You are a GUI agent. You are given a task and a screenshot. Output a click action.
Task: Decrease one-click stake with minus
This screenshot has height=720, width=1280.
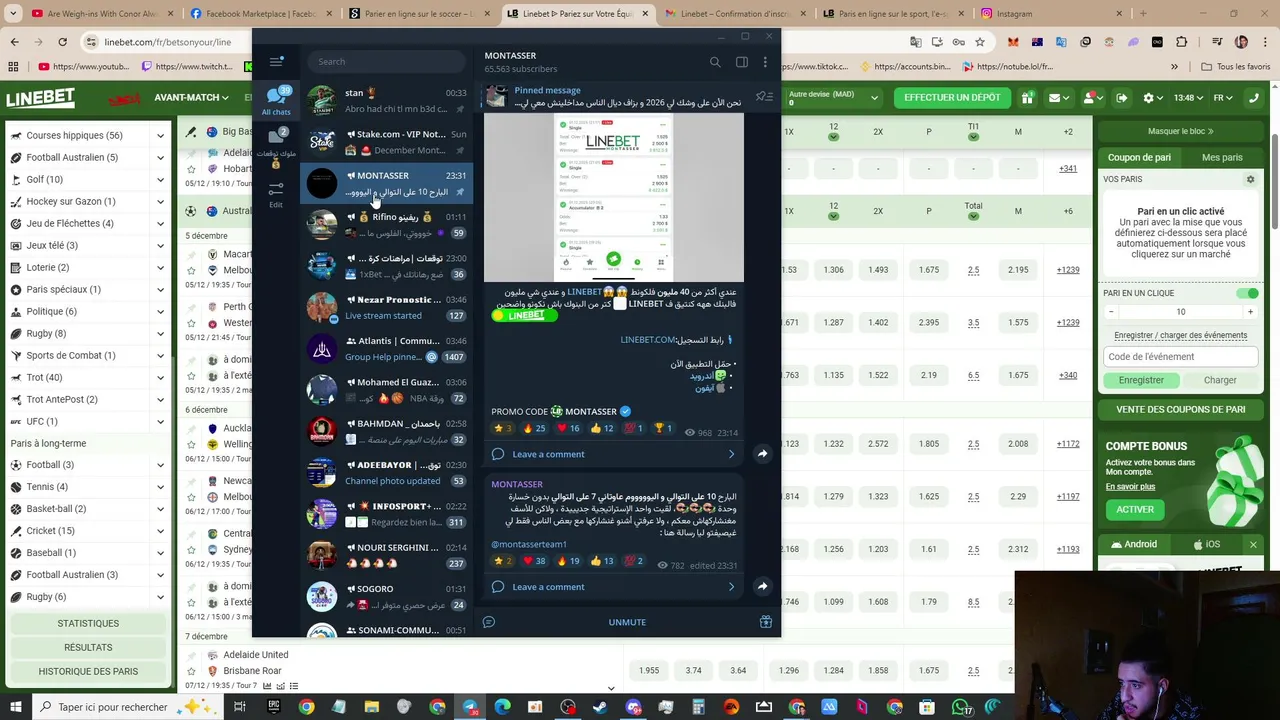(x=1111, y=312)
